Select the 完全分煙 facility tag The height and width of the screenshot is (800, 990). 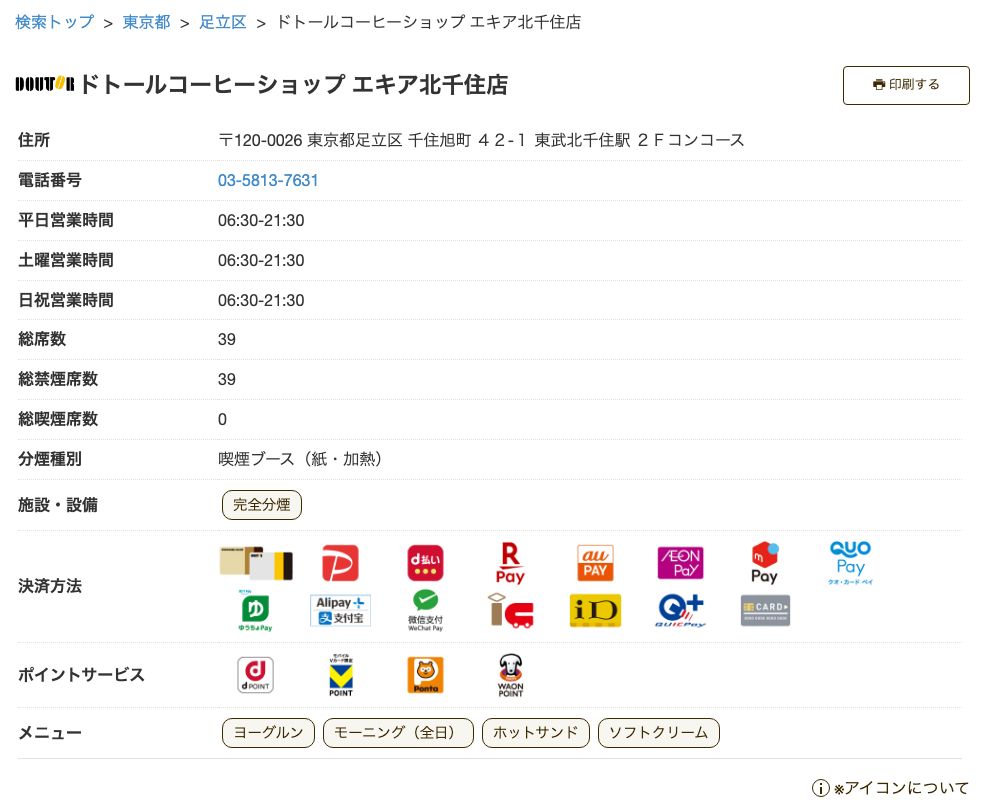pyautogui.click(x=261, y=504)
